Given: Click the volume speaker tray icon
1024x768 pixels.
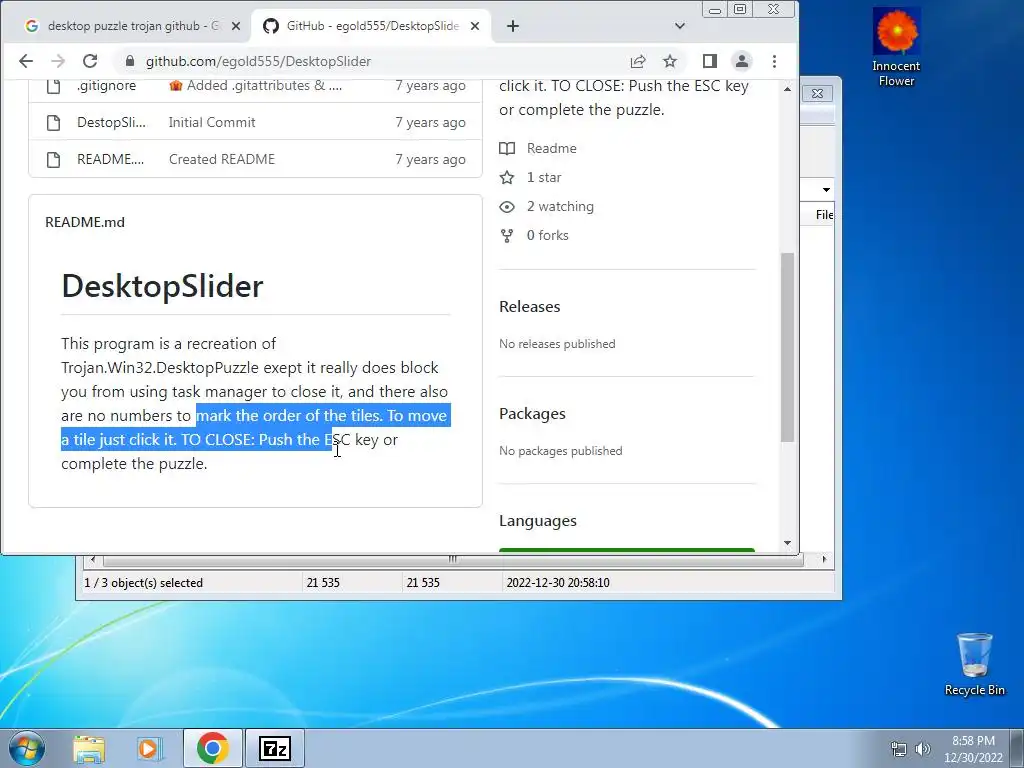Looking at the screenshot, I should pos(922,749).
